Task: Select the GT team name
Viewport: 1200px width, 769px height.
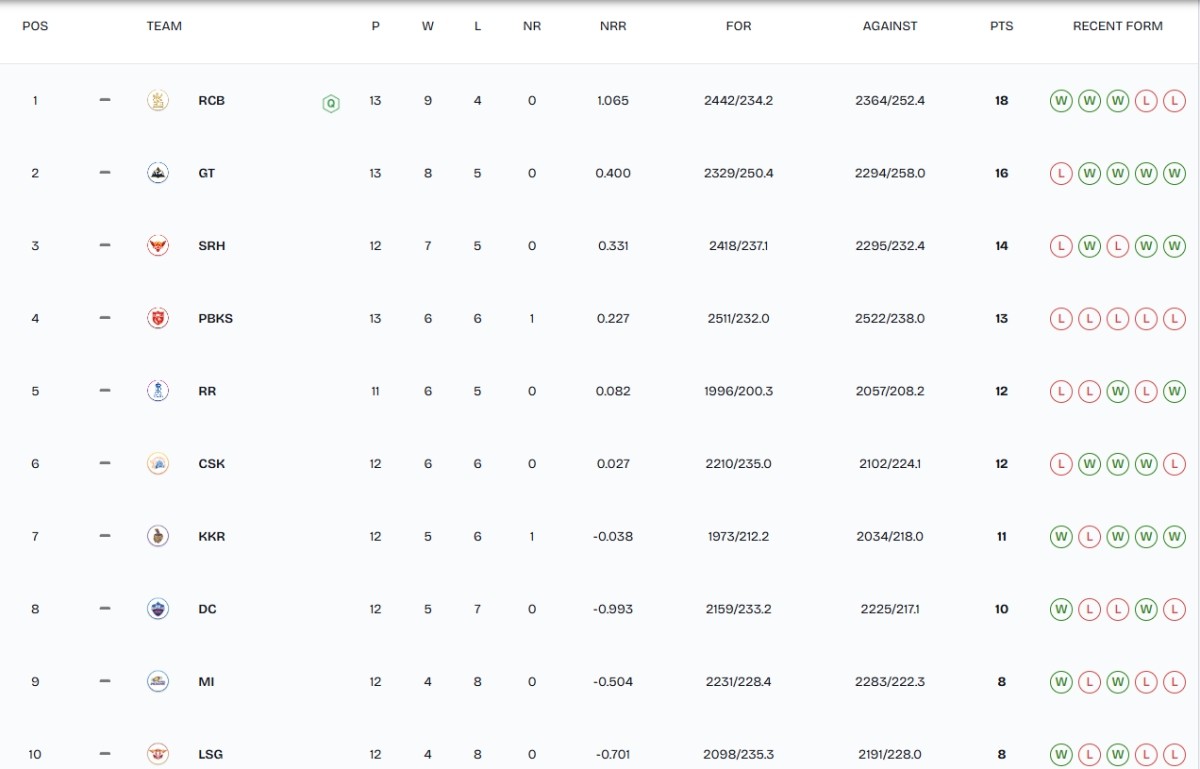Action: 206,173
